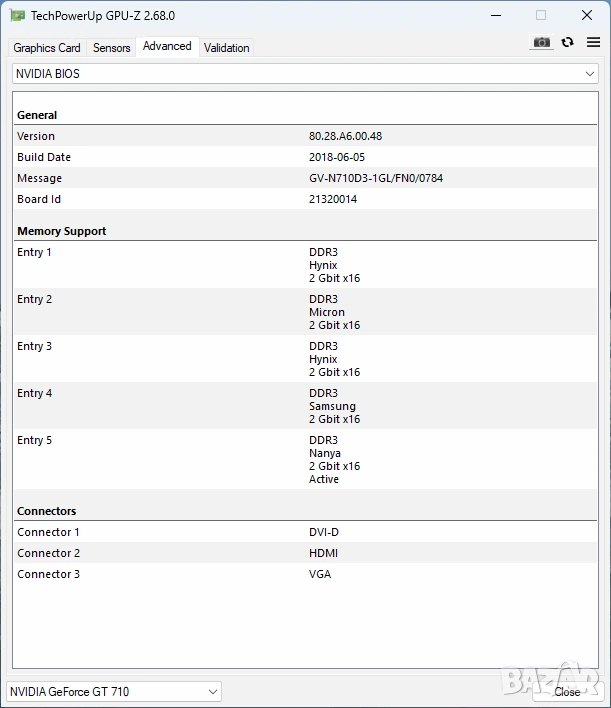Select the Connector 2 HDMI row

[304, 553]
